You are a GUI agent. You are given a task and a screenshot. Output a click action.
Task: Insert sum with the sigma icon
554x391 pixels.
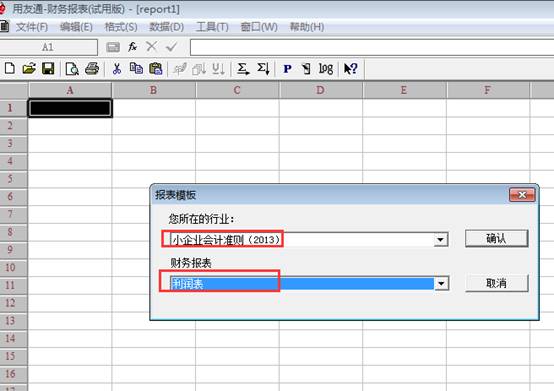coord(243,69)
